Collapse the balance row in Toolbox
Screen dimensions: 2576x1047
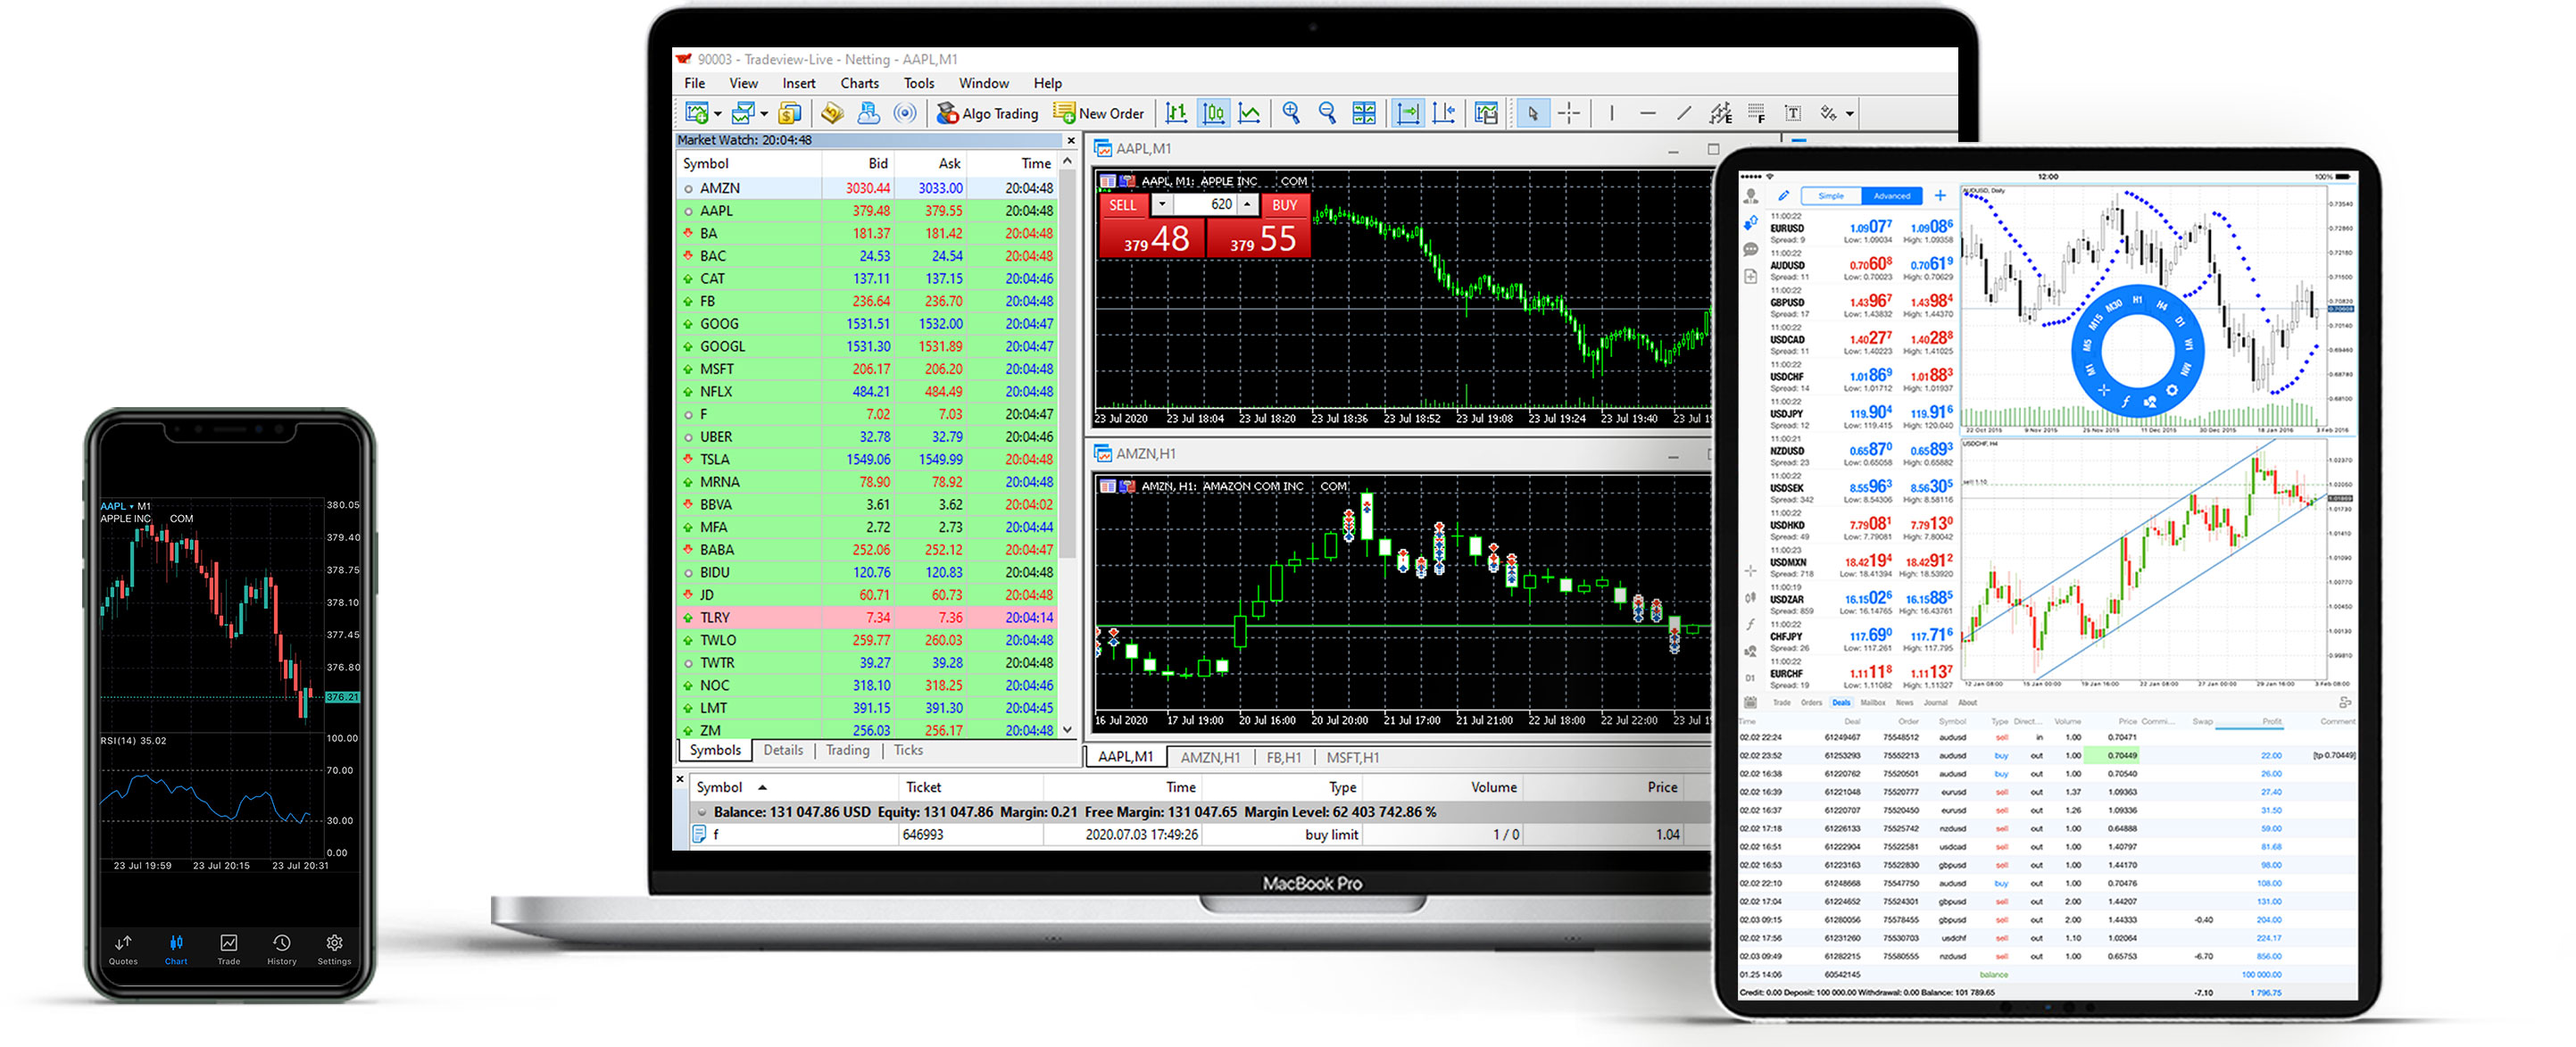[x=702, y=812]
